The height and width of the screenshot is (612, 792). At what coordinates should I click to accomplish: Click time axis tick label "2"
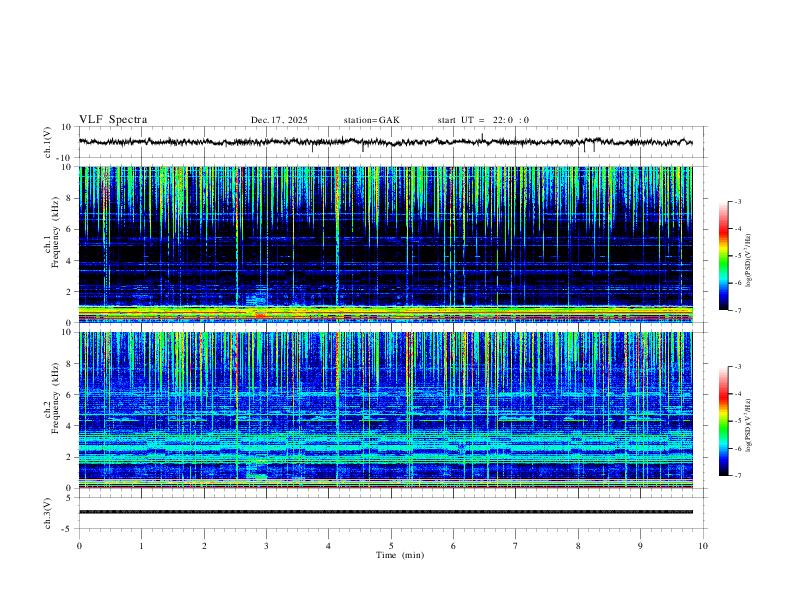[x=204, y=546]
